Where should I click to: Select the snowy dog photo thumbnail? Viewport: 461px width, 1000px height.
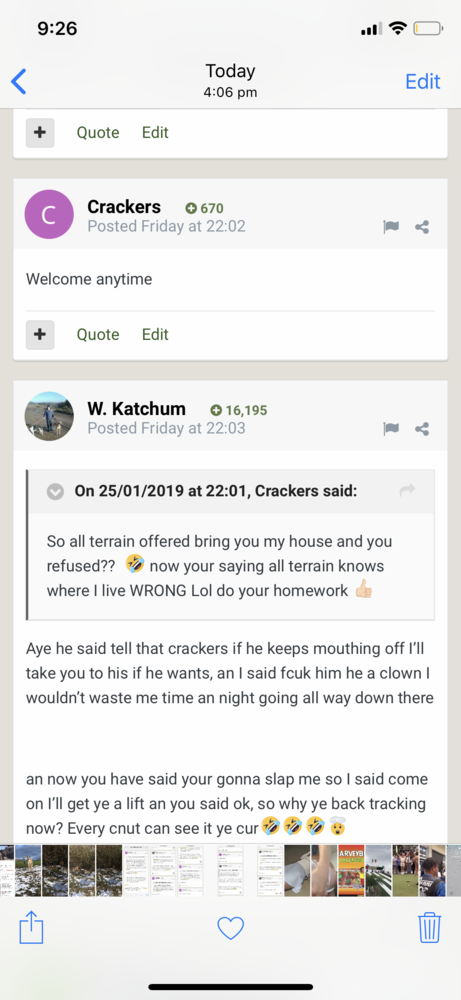(x=27, y=871)
